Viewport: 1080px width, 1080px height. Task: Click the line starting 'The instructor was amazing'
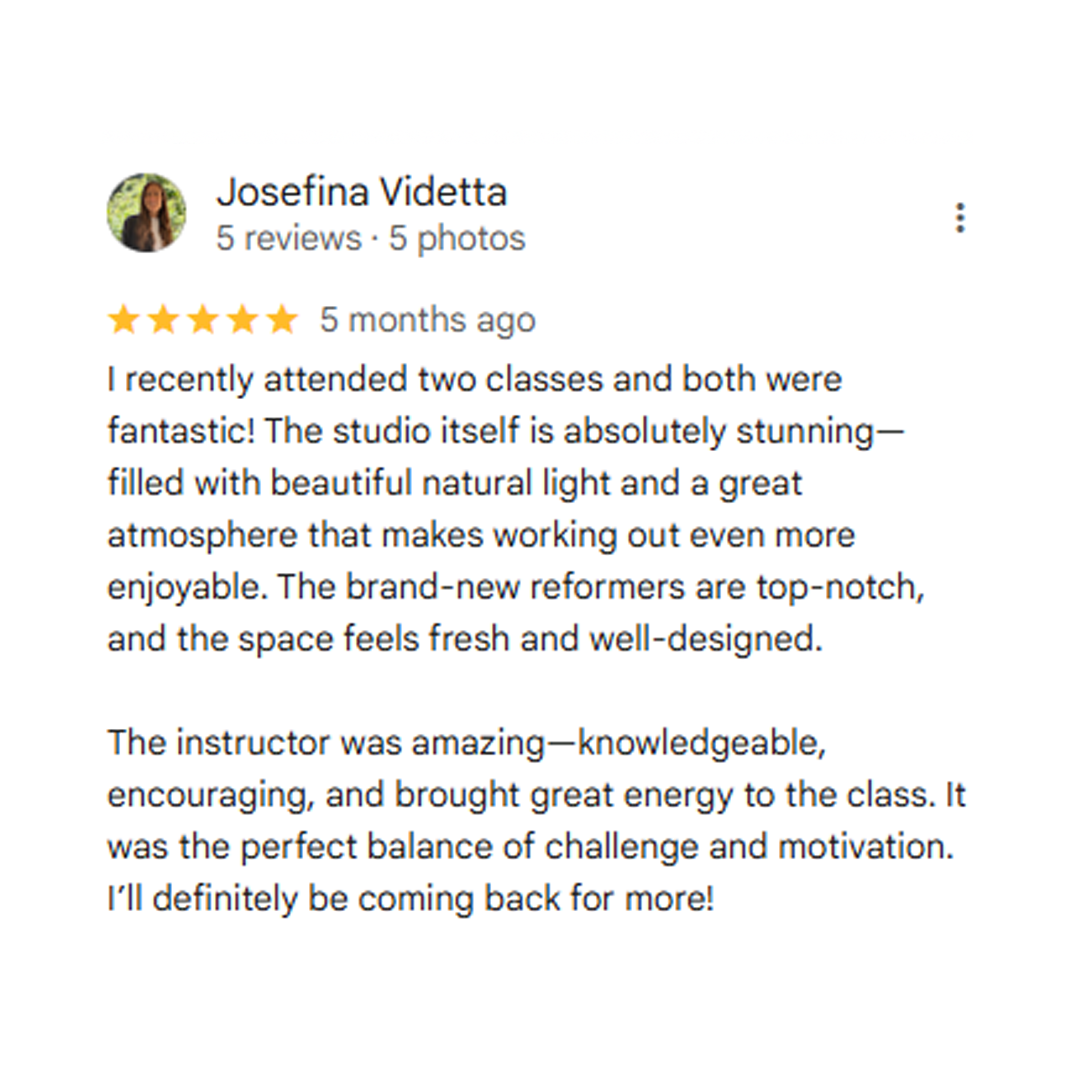467,743
